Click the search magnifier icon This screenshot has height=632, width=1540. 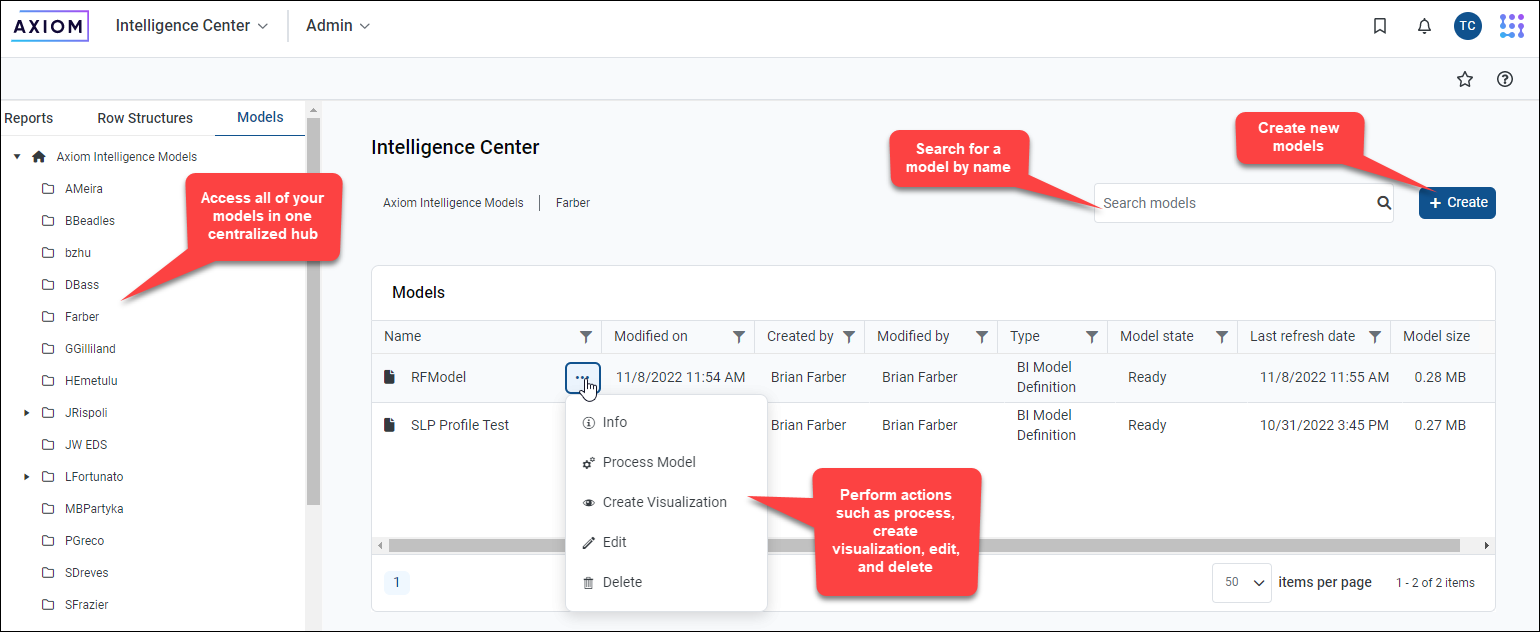(x=1384, y=203)
